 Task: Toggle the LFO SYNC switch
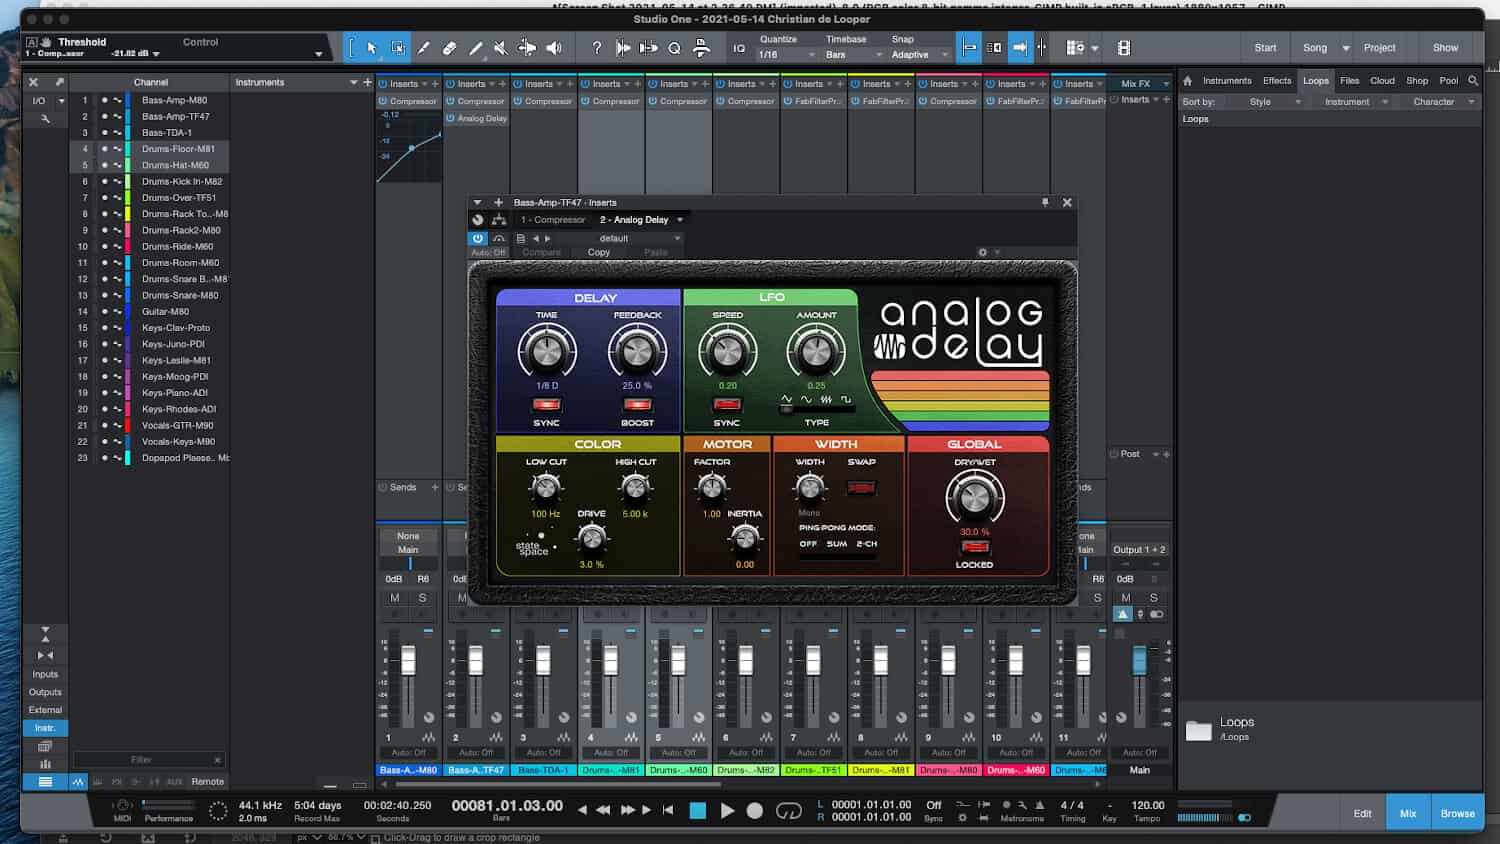[x=727, y=405]
